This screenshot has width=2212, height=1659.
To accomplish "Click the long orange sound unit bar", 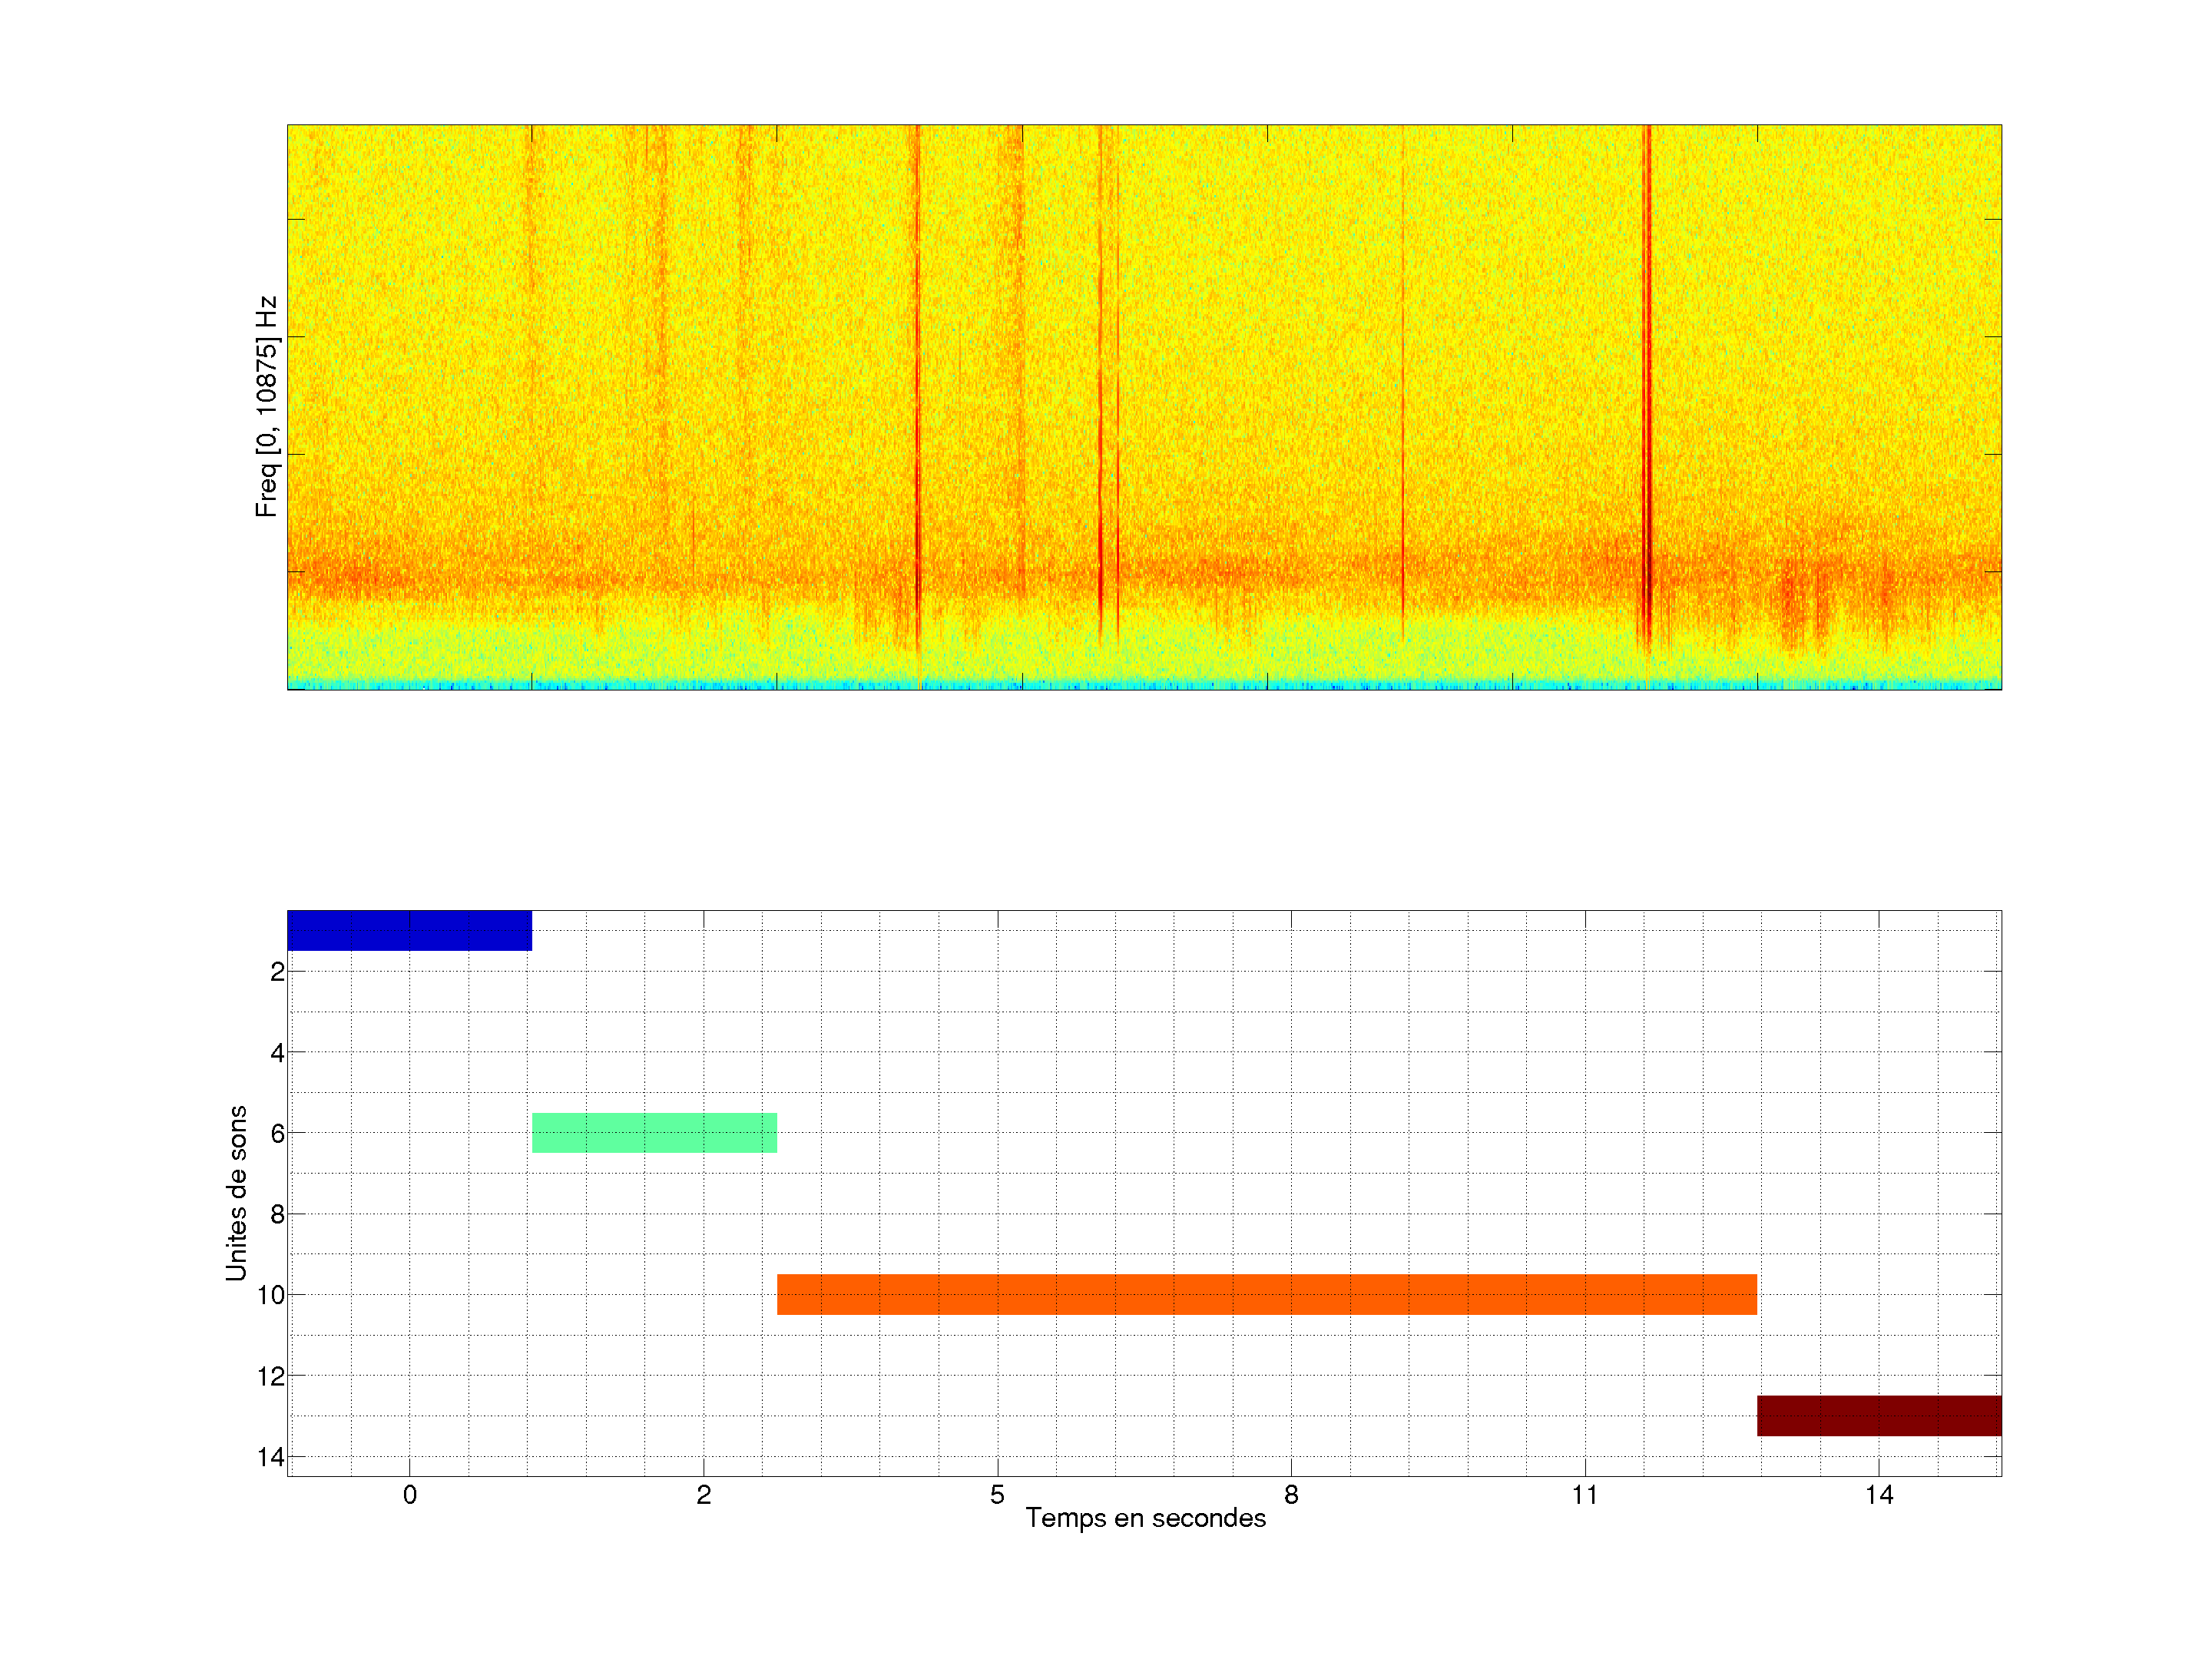I will [x=1266, y=1294].
